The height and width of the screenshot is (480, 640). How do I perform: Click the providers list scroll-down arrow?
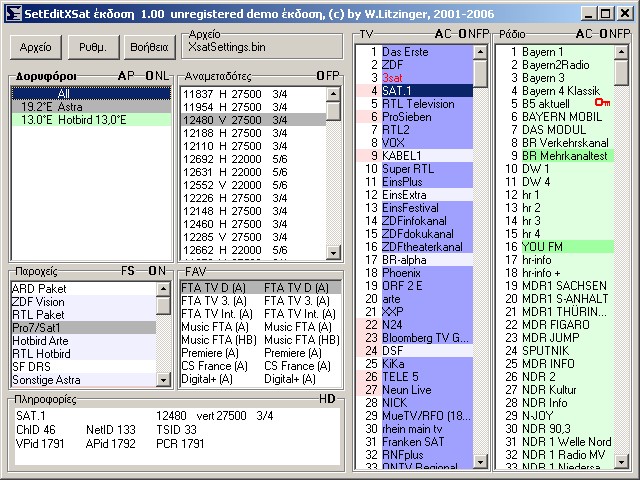coord(163,381)
